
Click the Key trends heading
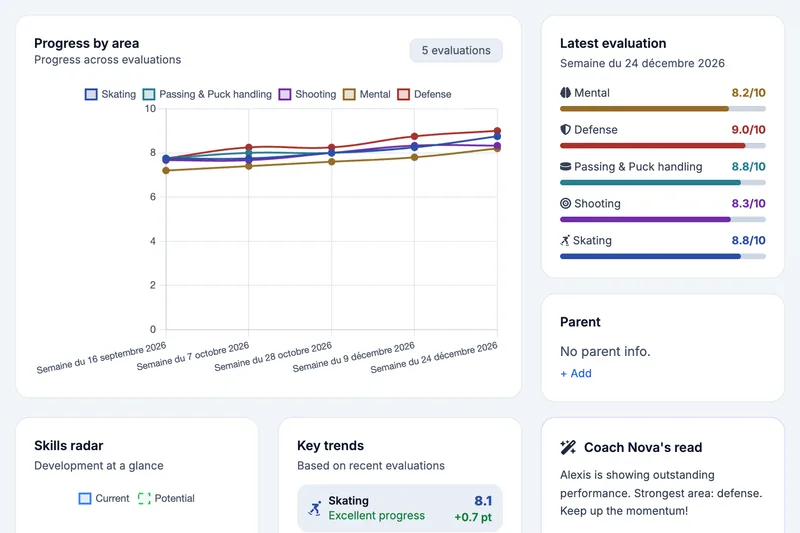click(x=331, y=446)
